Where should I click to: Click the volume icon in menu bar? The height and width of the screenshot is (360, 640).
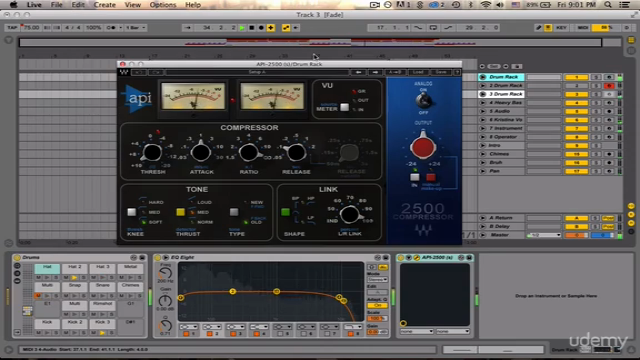tap(500, 5)
